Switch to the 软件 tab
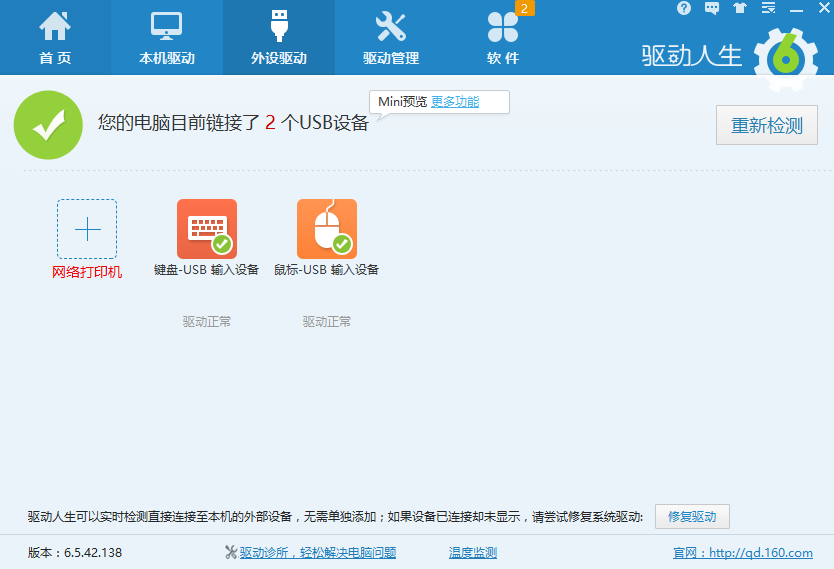This screenshot has height=569, width=834. pyautogui.click(x=503, y=38)
